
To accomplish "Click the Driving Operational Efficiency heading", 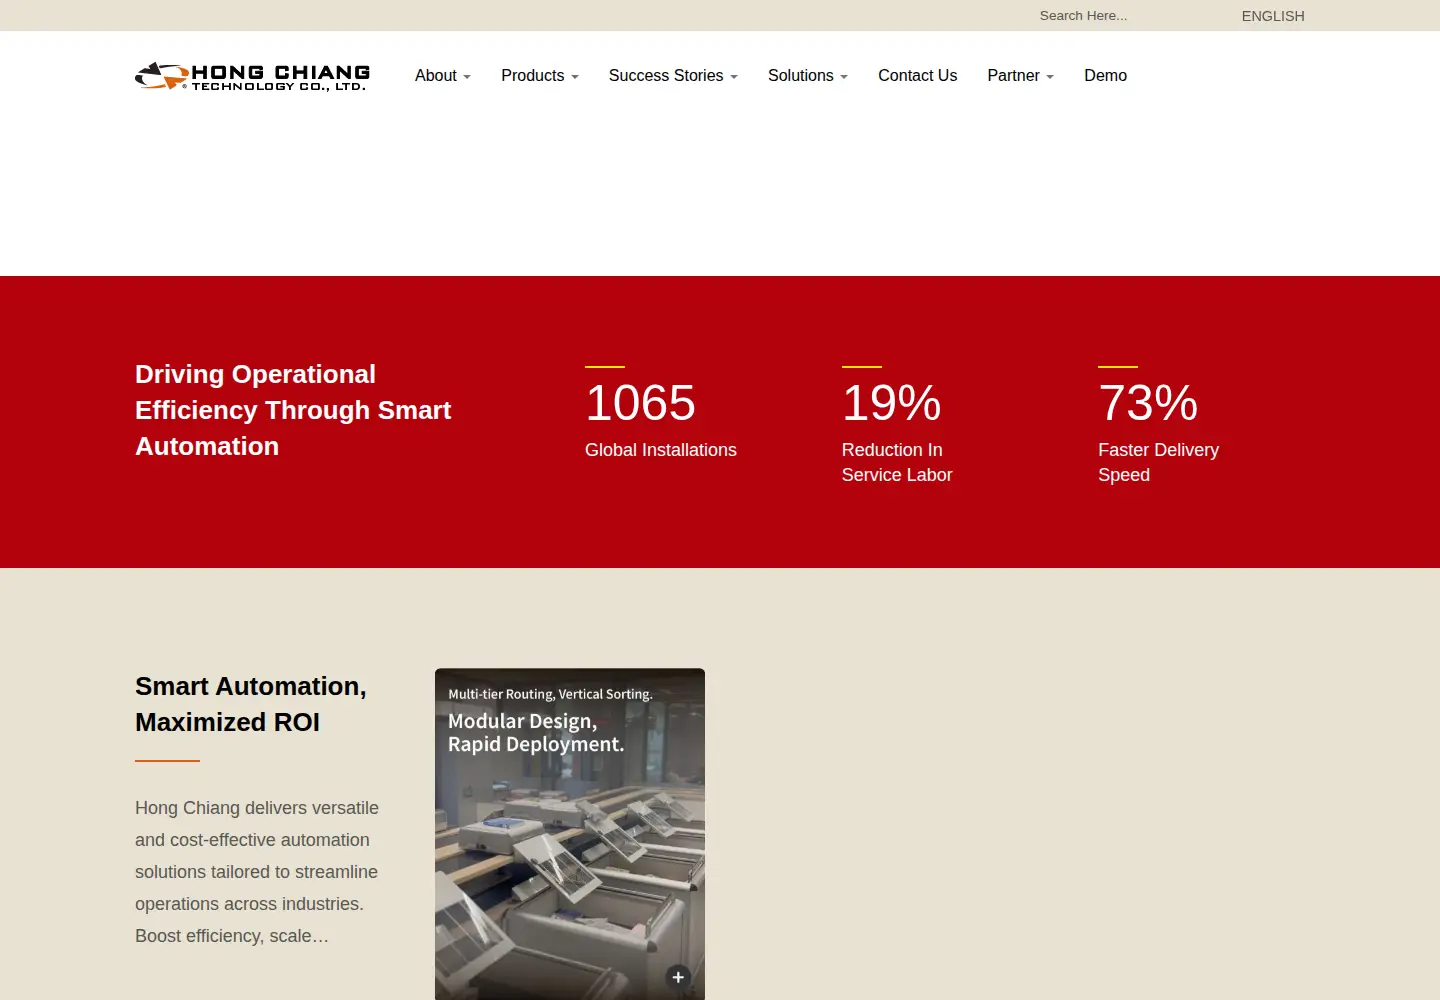I will pyautogui.click(x=293, y=410).
